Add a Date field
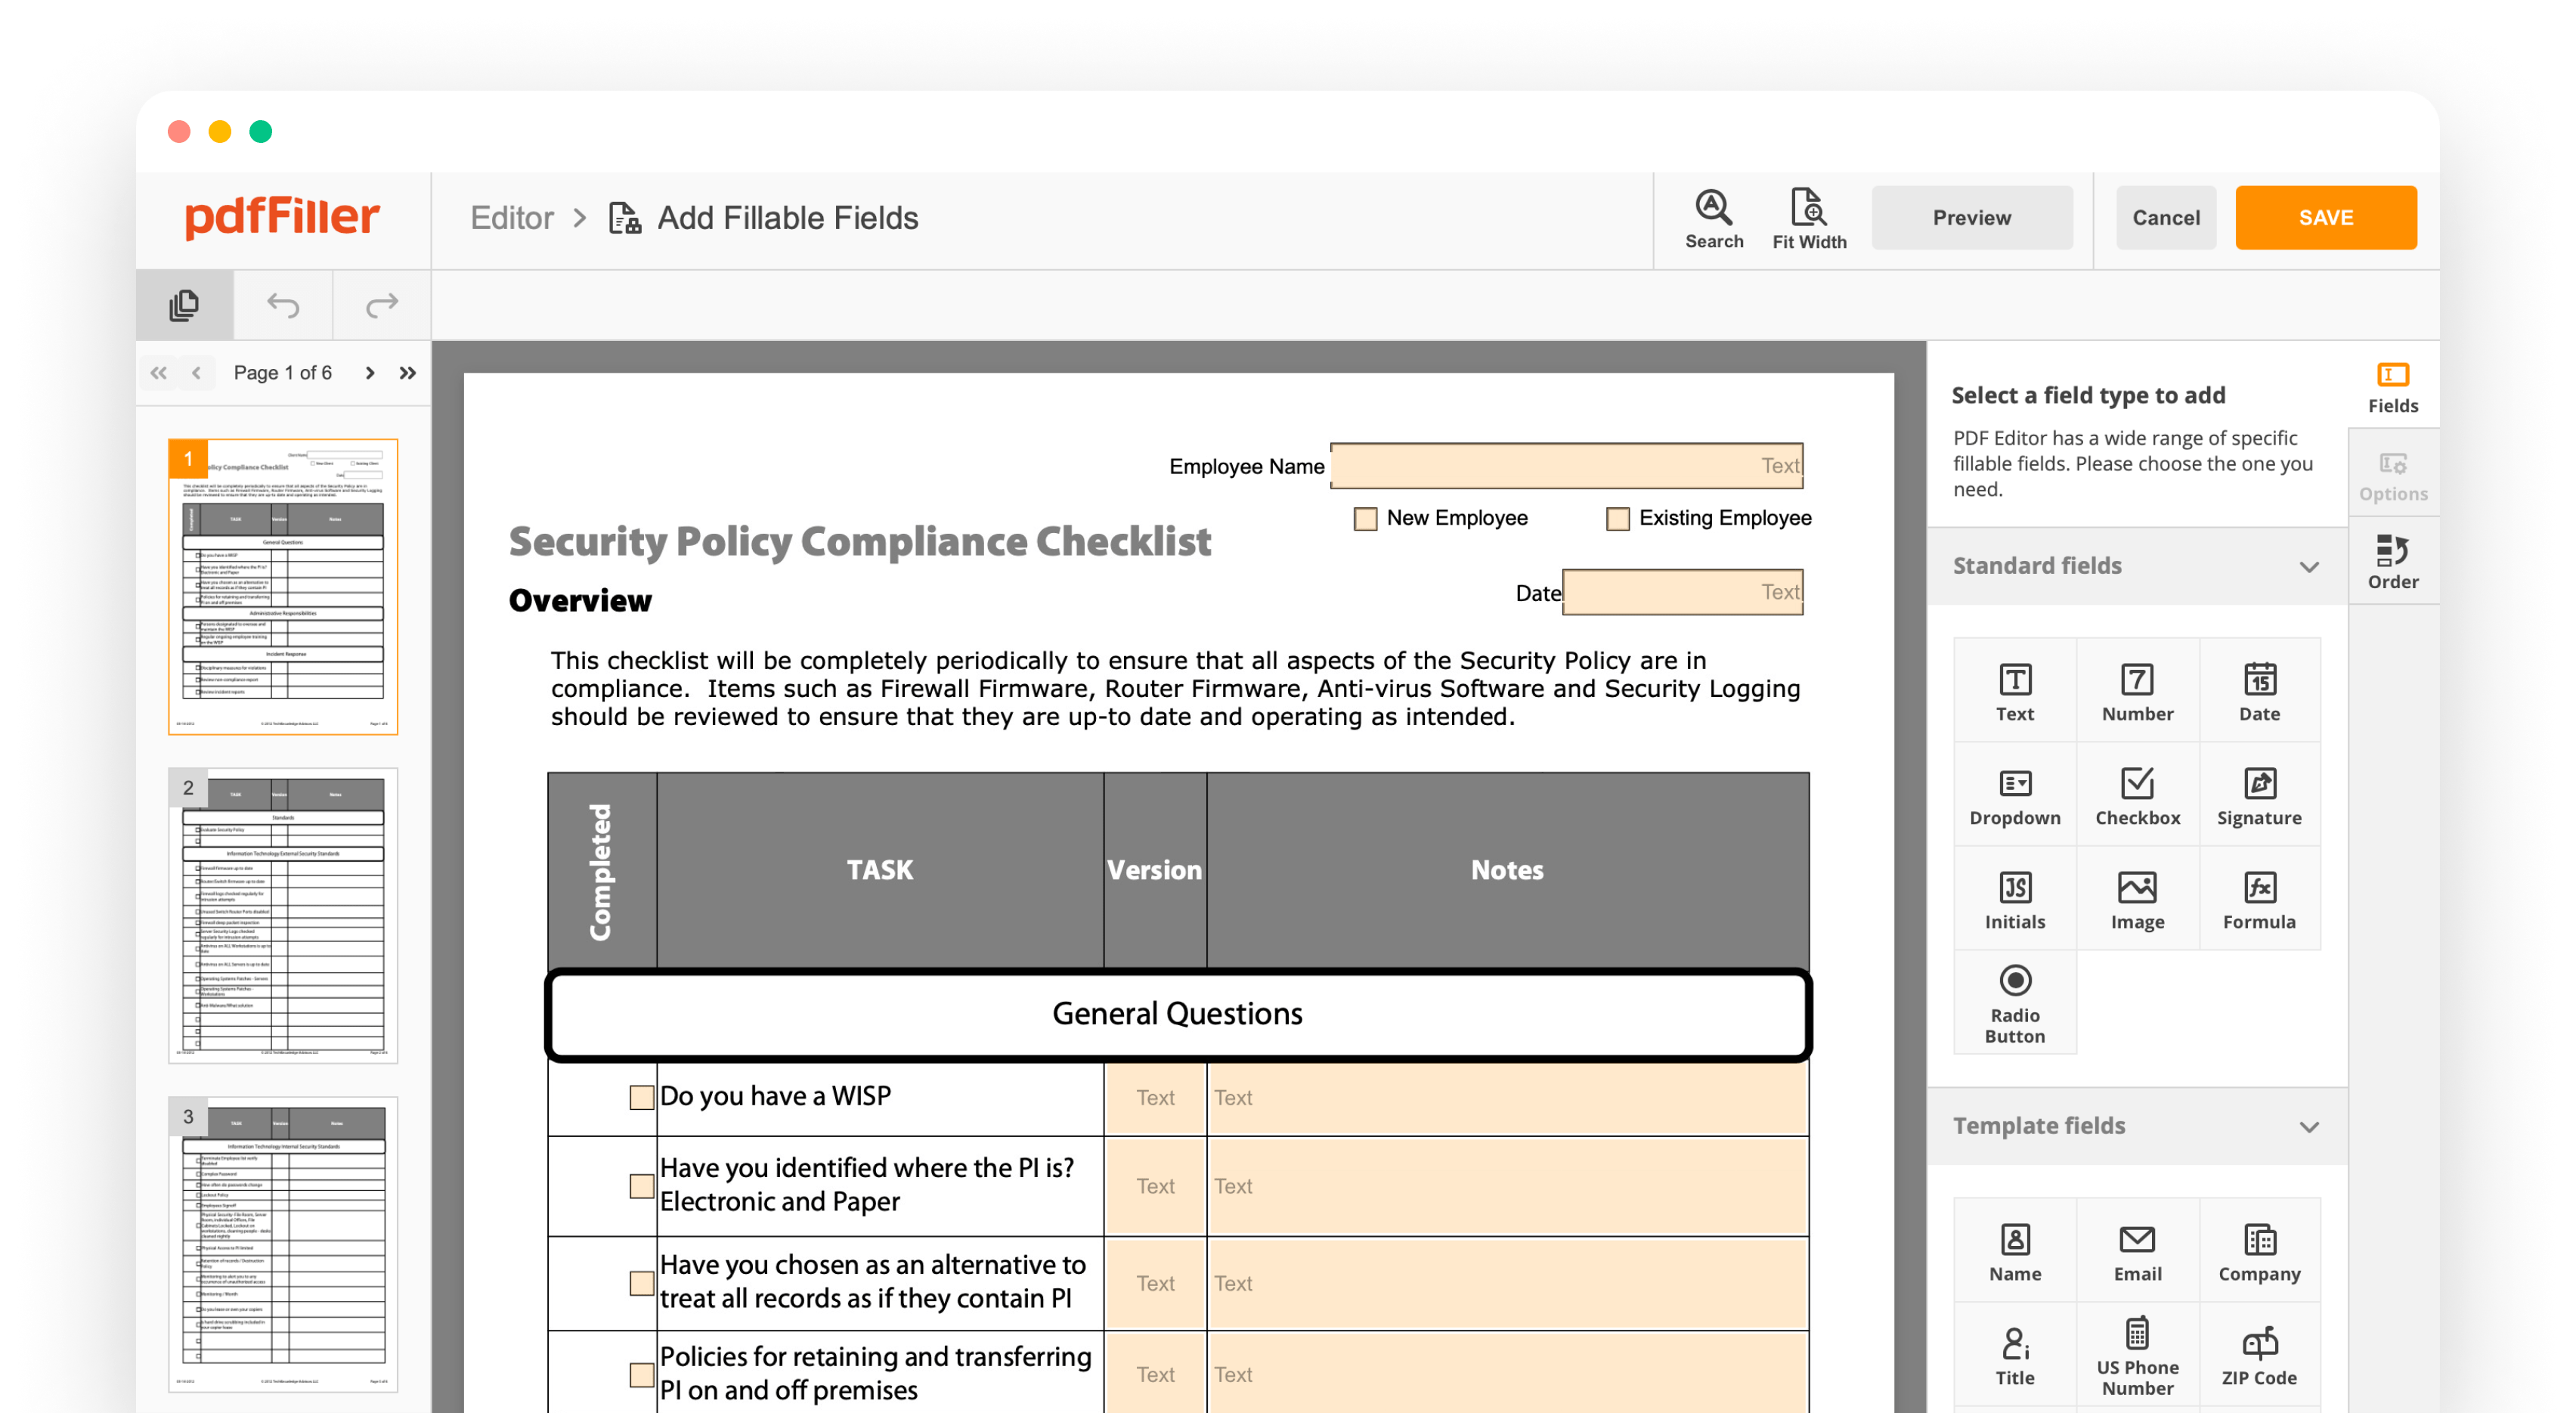 click(x=2261, y=690)
